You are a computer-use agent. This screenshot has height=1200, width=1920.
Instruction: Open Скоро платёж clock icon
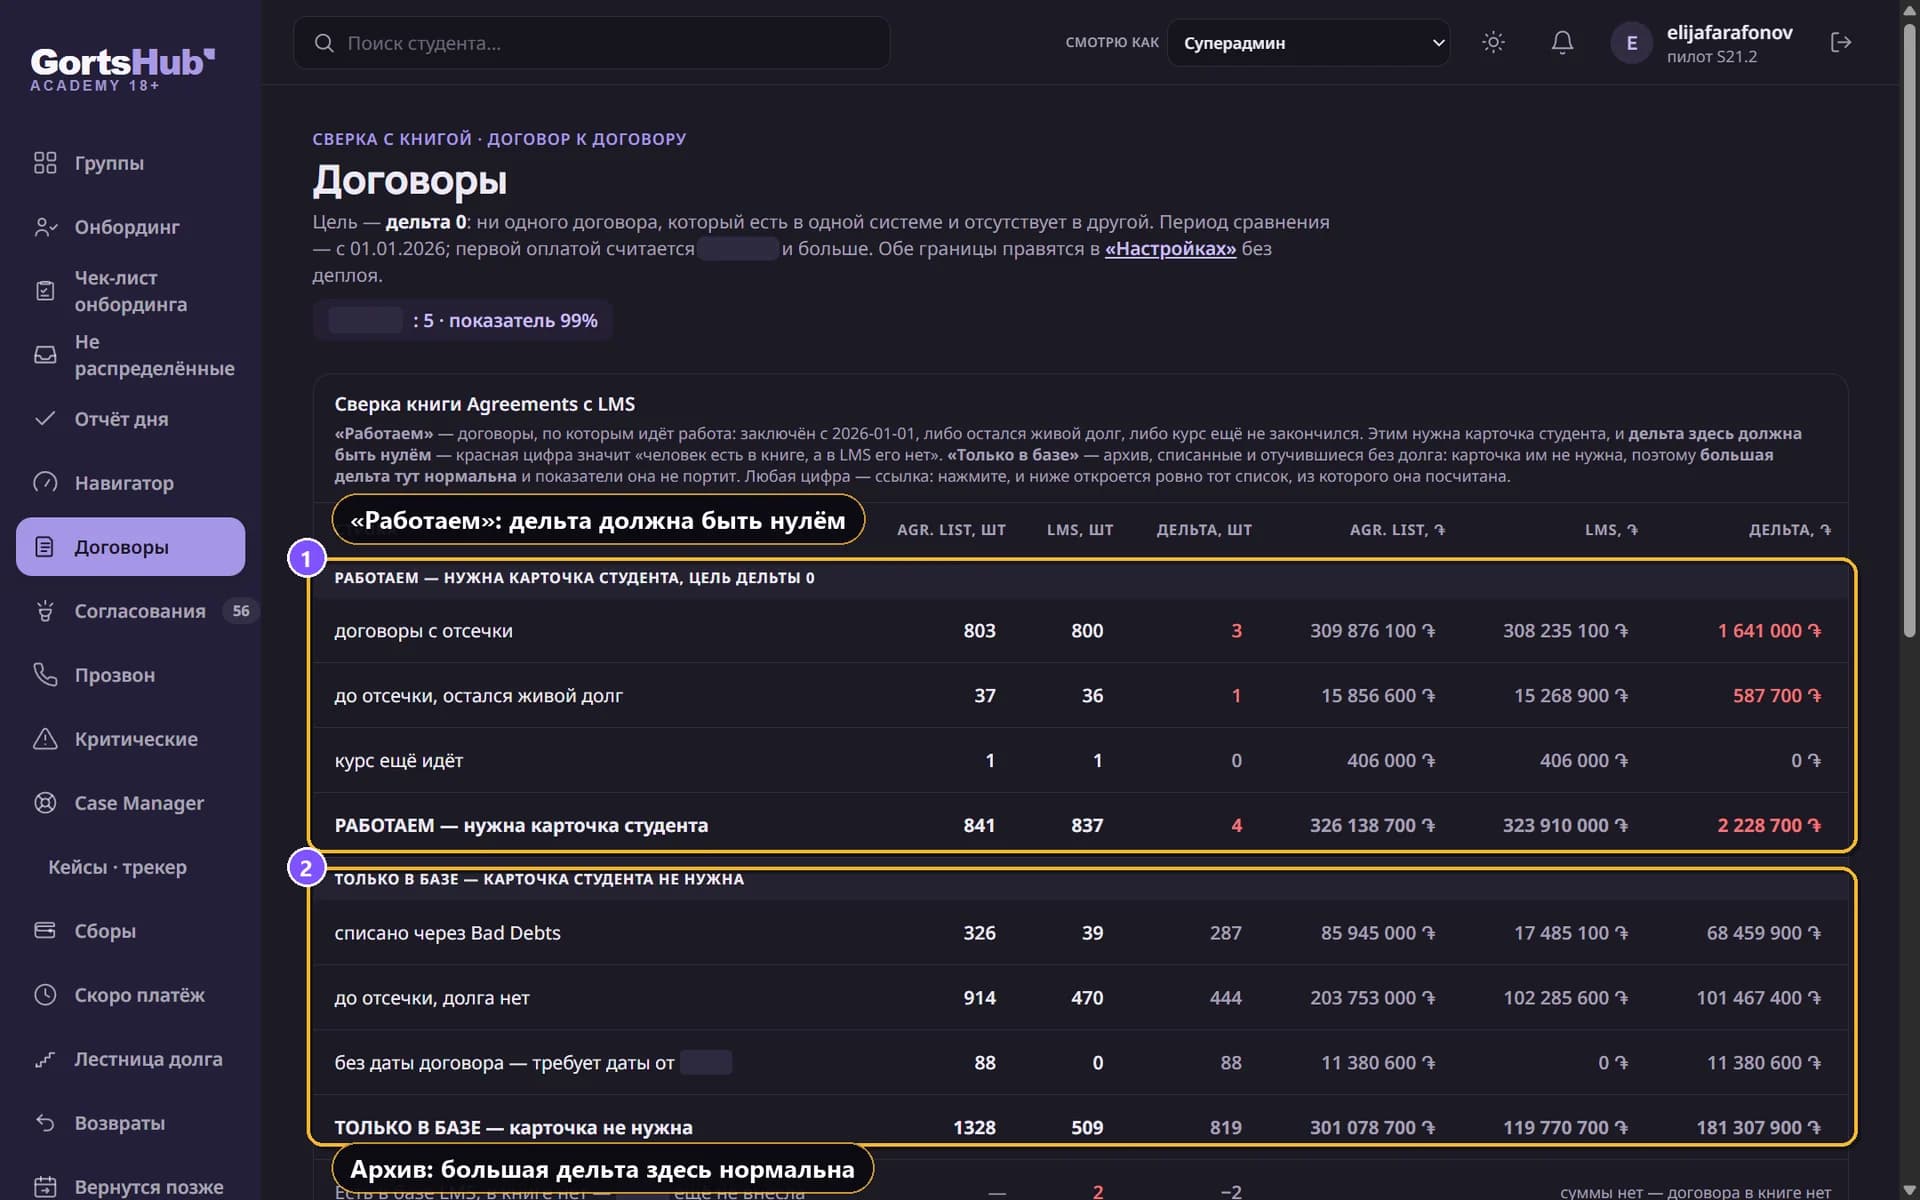tap(45, 995)
